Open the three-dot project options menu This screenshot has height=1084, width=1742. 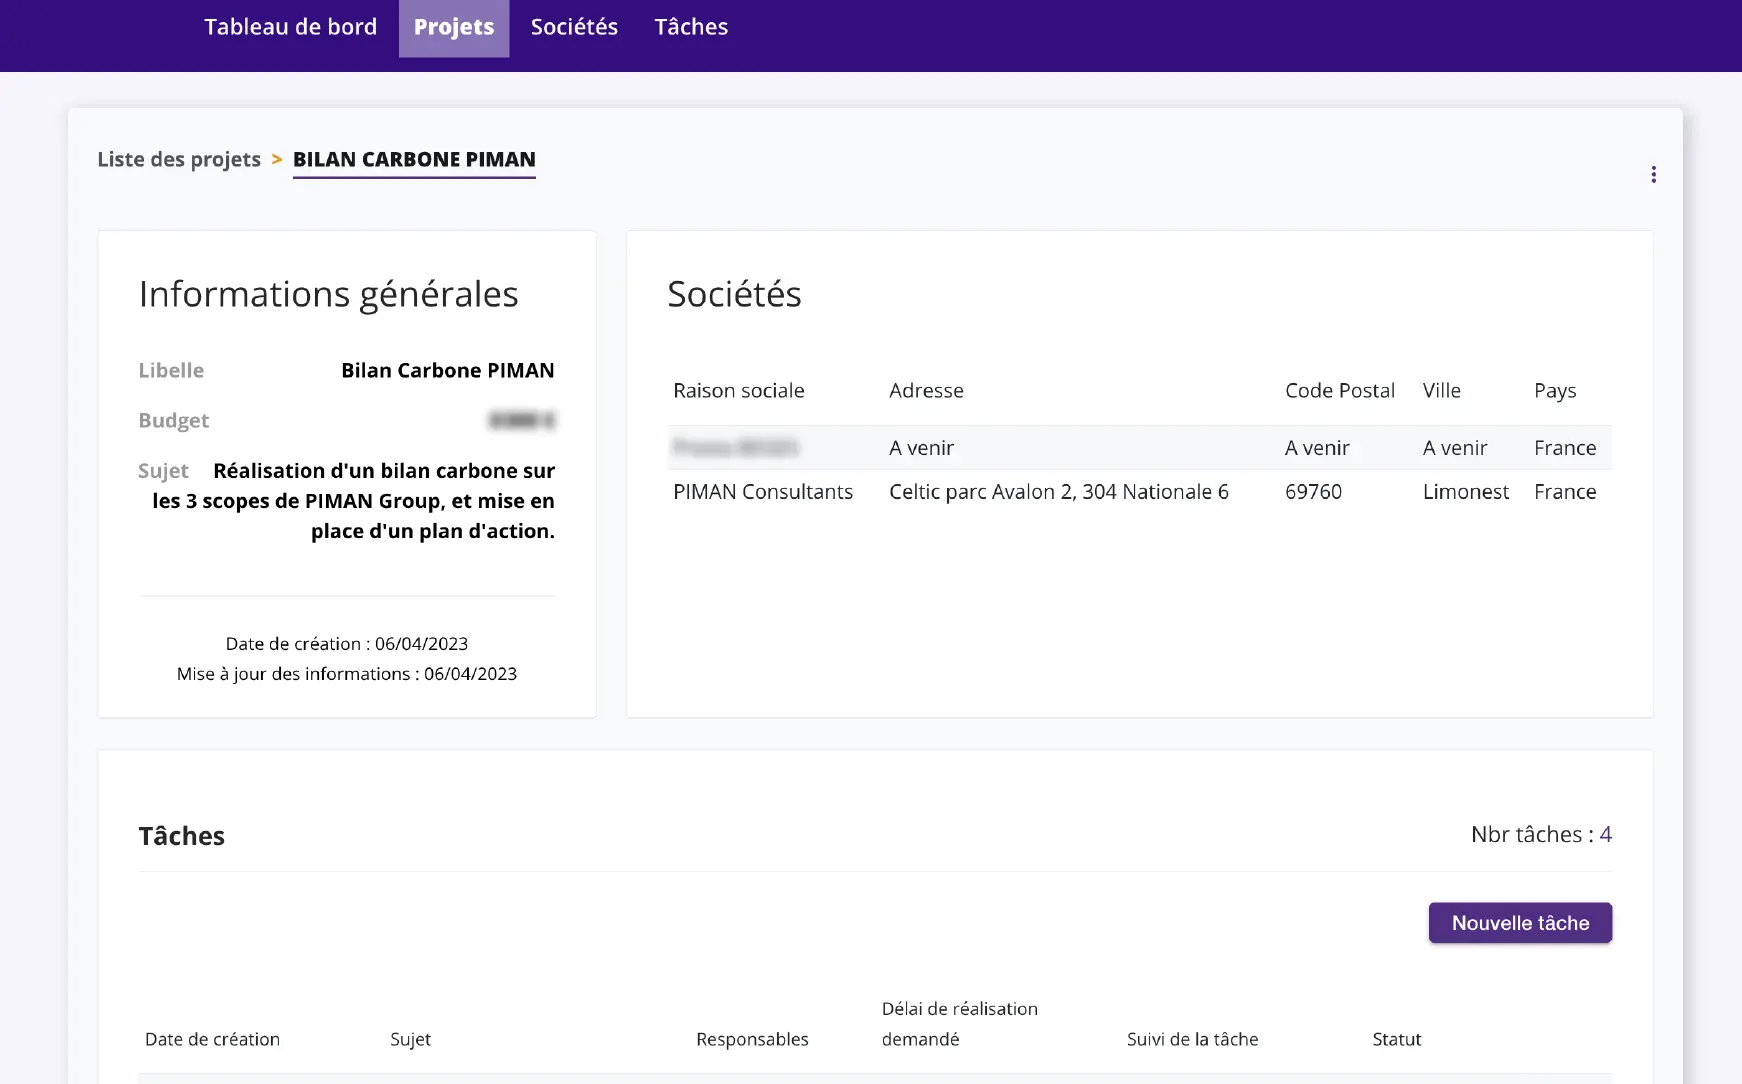[1653, 175]
